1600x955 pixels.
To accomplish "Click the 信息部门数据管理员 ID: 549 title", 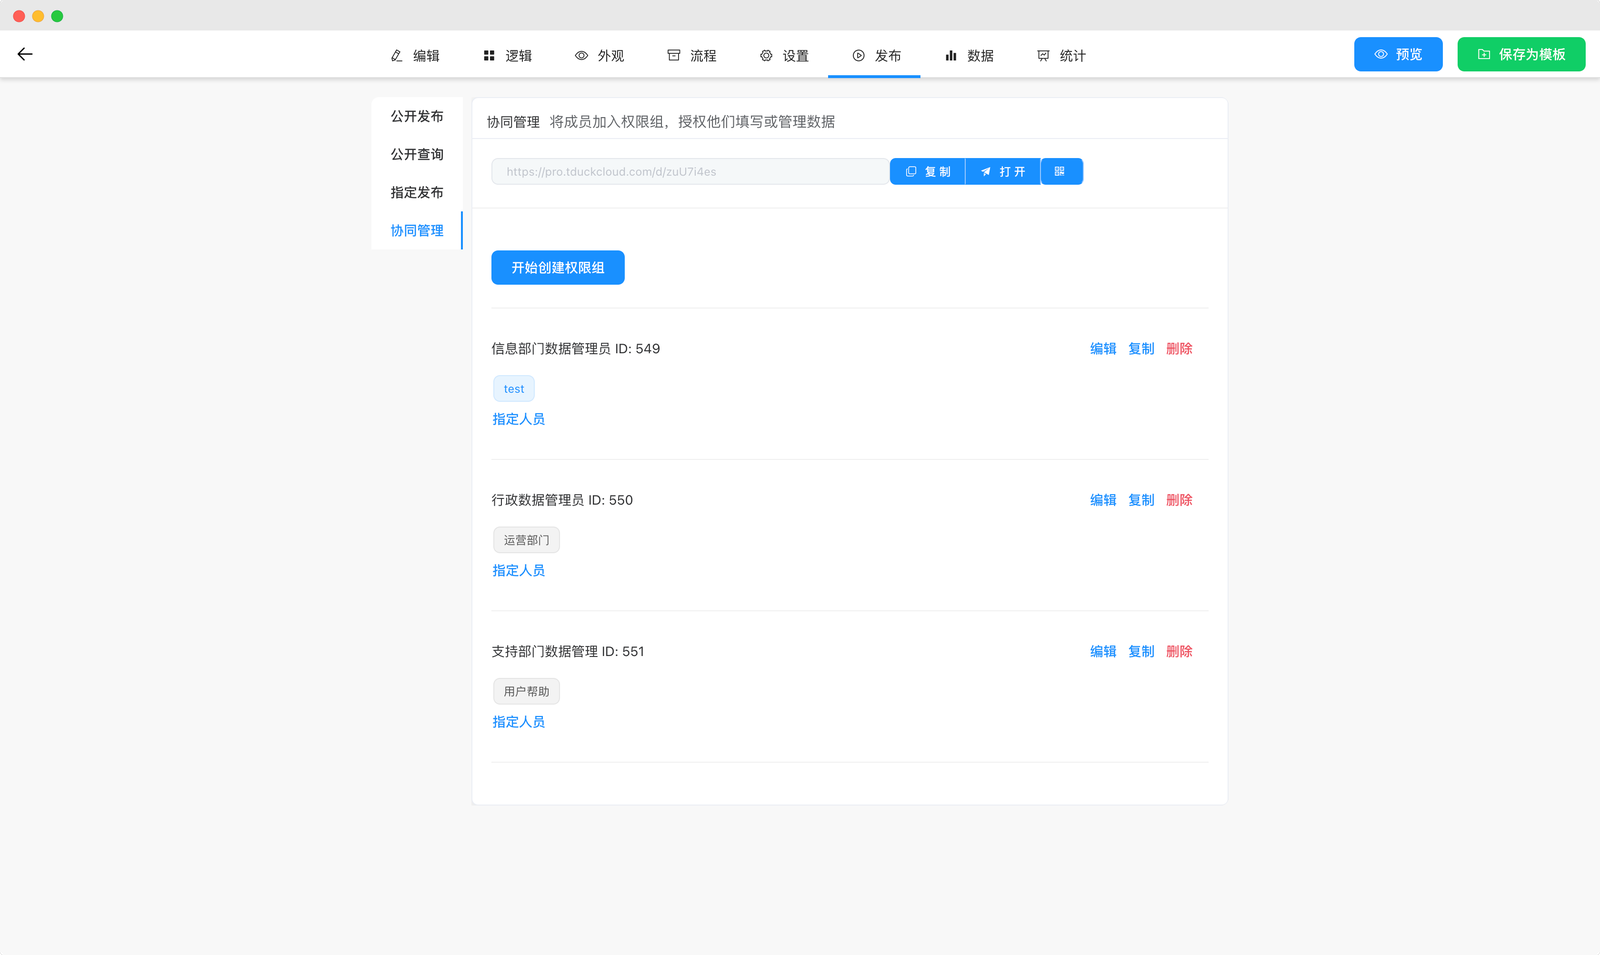I will pyautogui.click(x=575, y=349).
